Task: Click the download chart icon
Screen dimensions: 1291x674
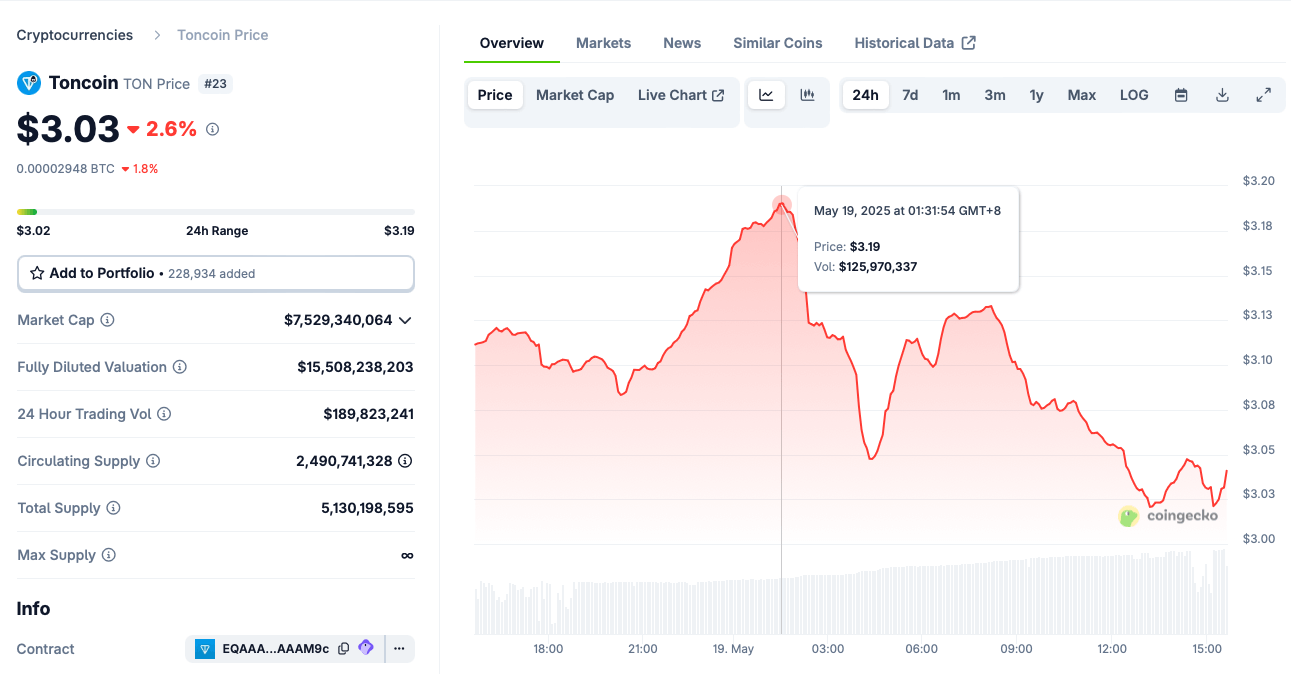Action: pyautogui.click(x=1222, y=94)
